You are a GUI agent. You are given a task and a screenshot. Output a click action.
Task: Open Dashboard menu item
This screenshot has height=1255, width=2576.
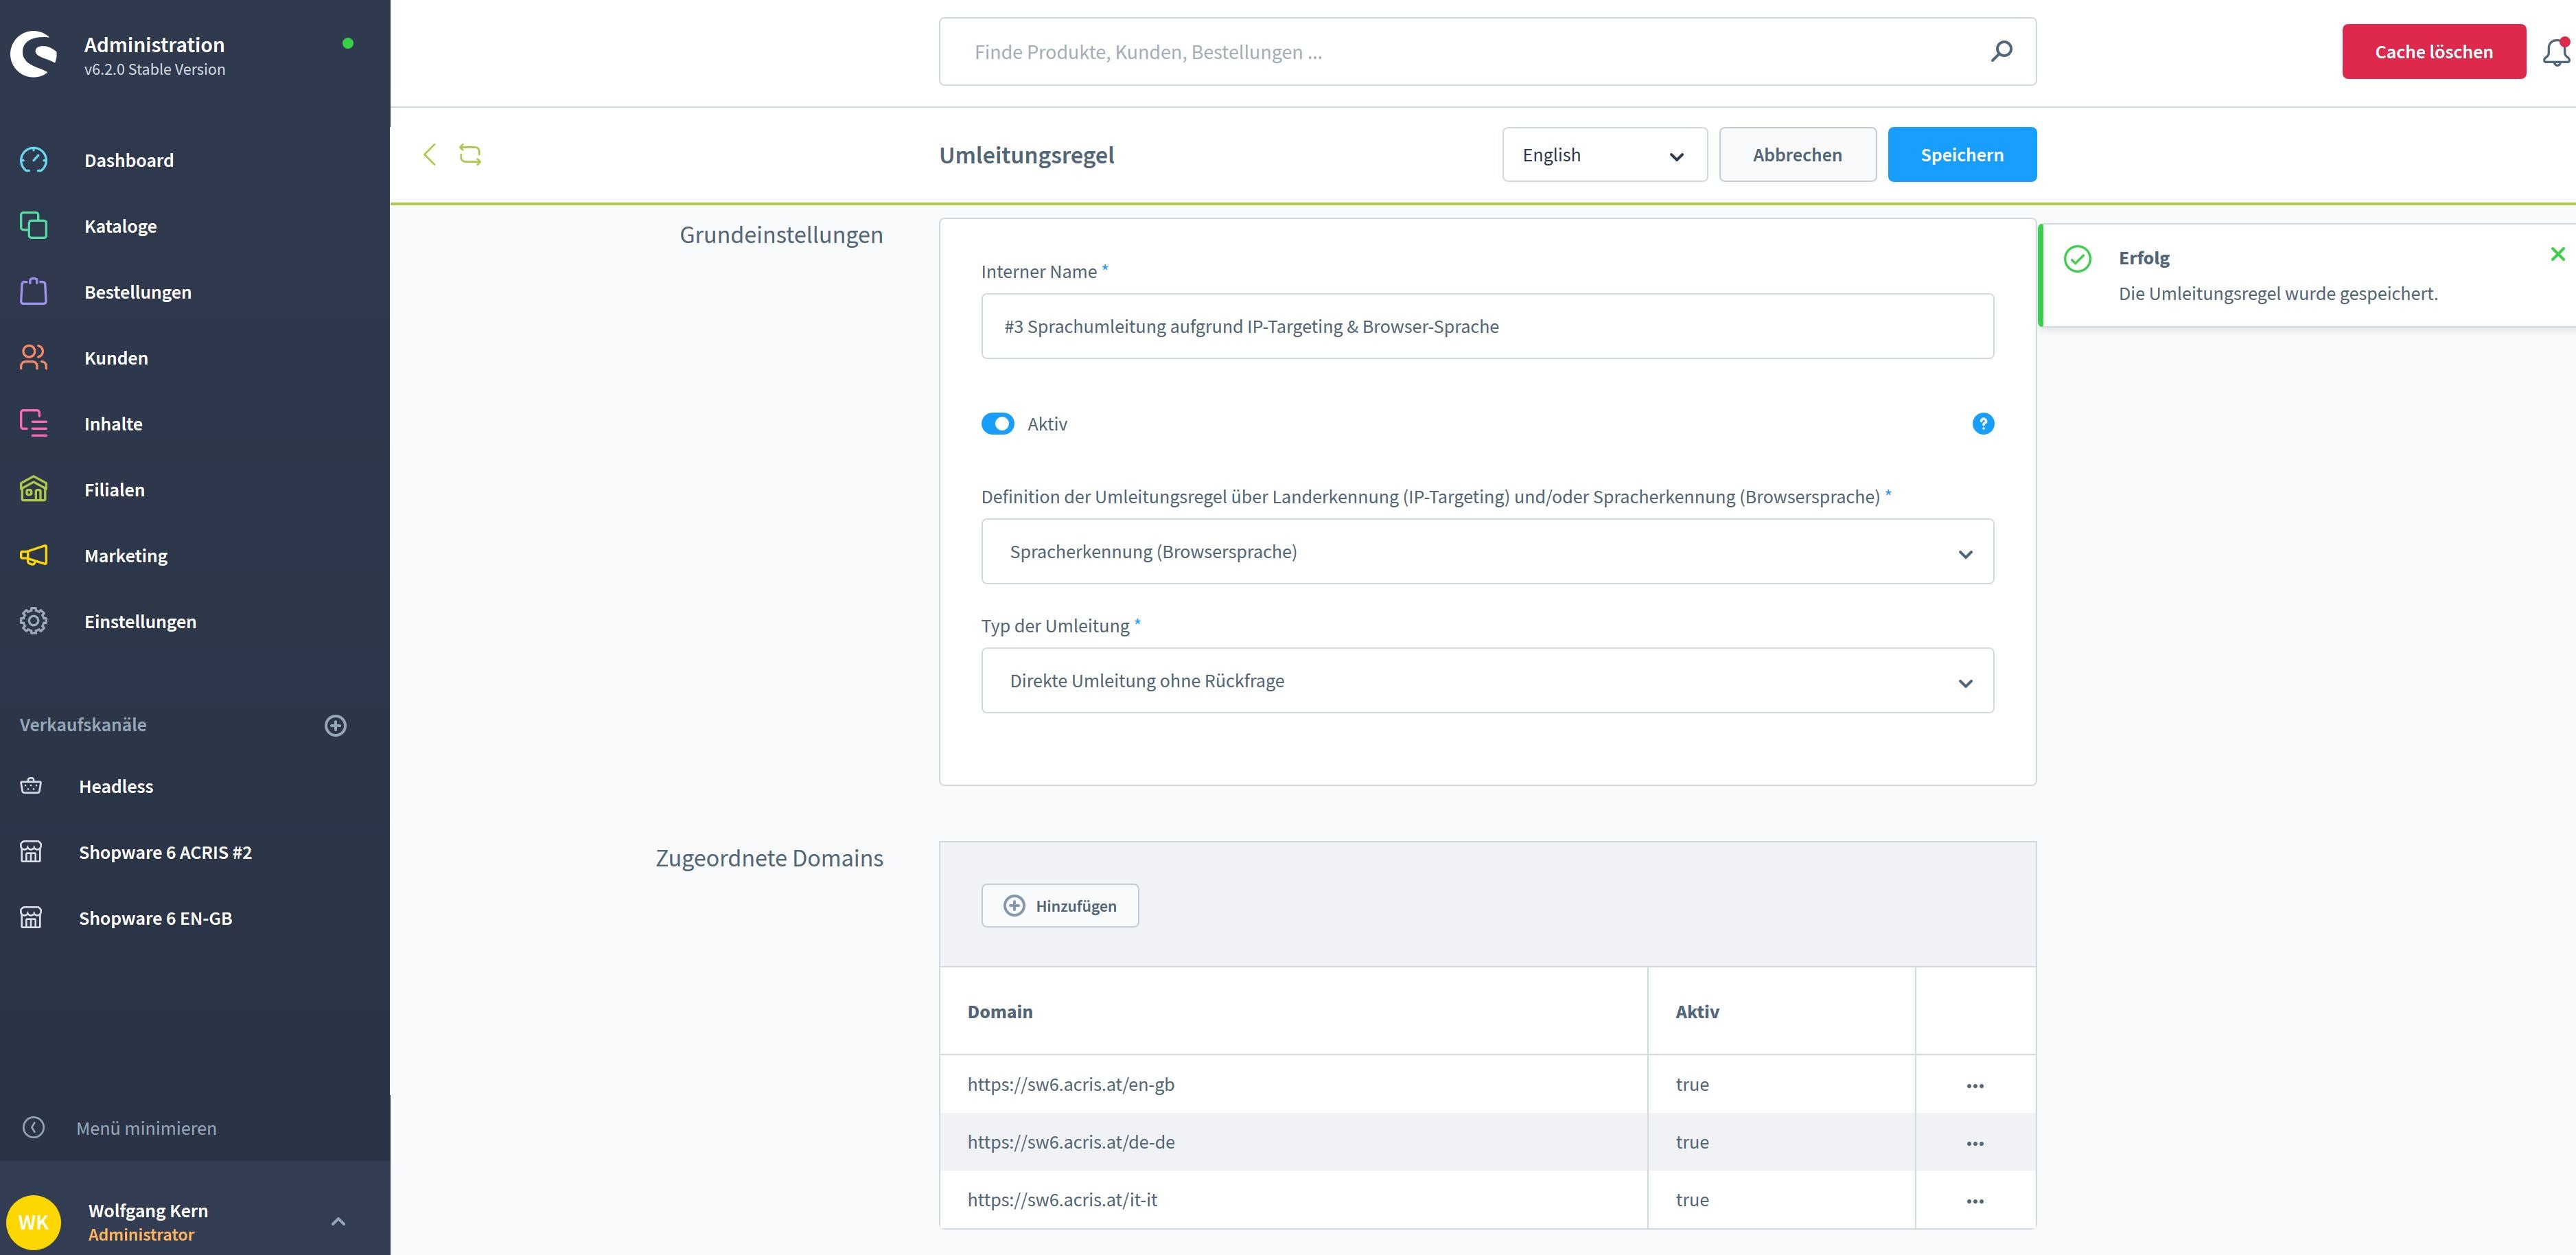point(128,160)
